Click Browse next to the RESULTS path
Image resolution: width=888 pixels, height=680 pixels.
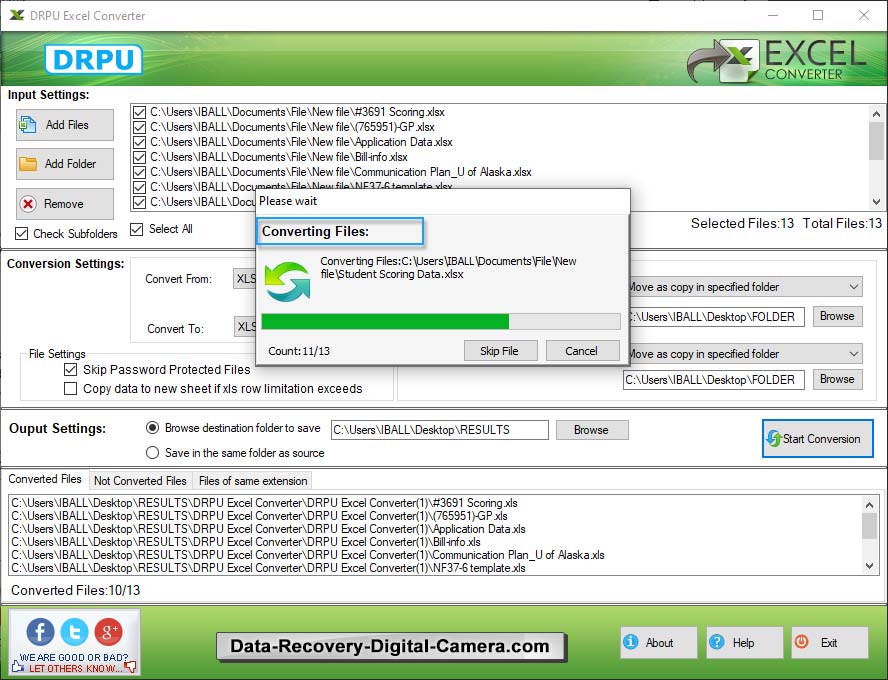point(591,430)
